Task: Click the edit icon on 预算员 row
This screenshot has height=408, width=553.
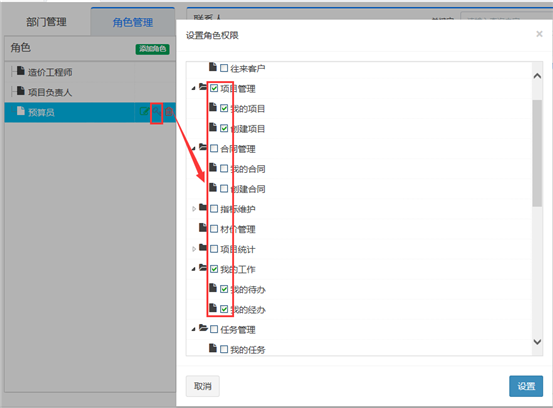Action: (144, 112)
